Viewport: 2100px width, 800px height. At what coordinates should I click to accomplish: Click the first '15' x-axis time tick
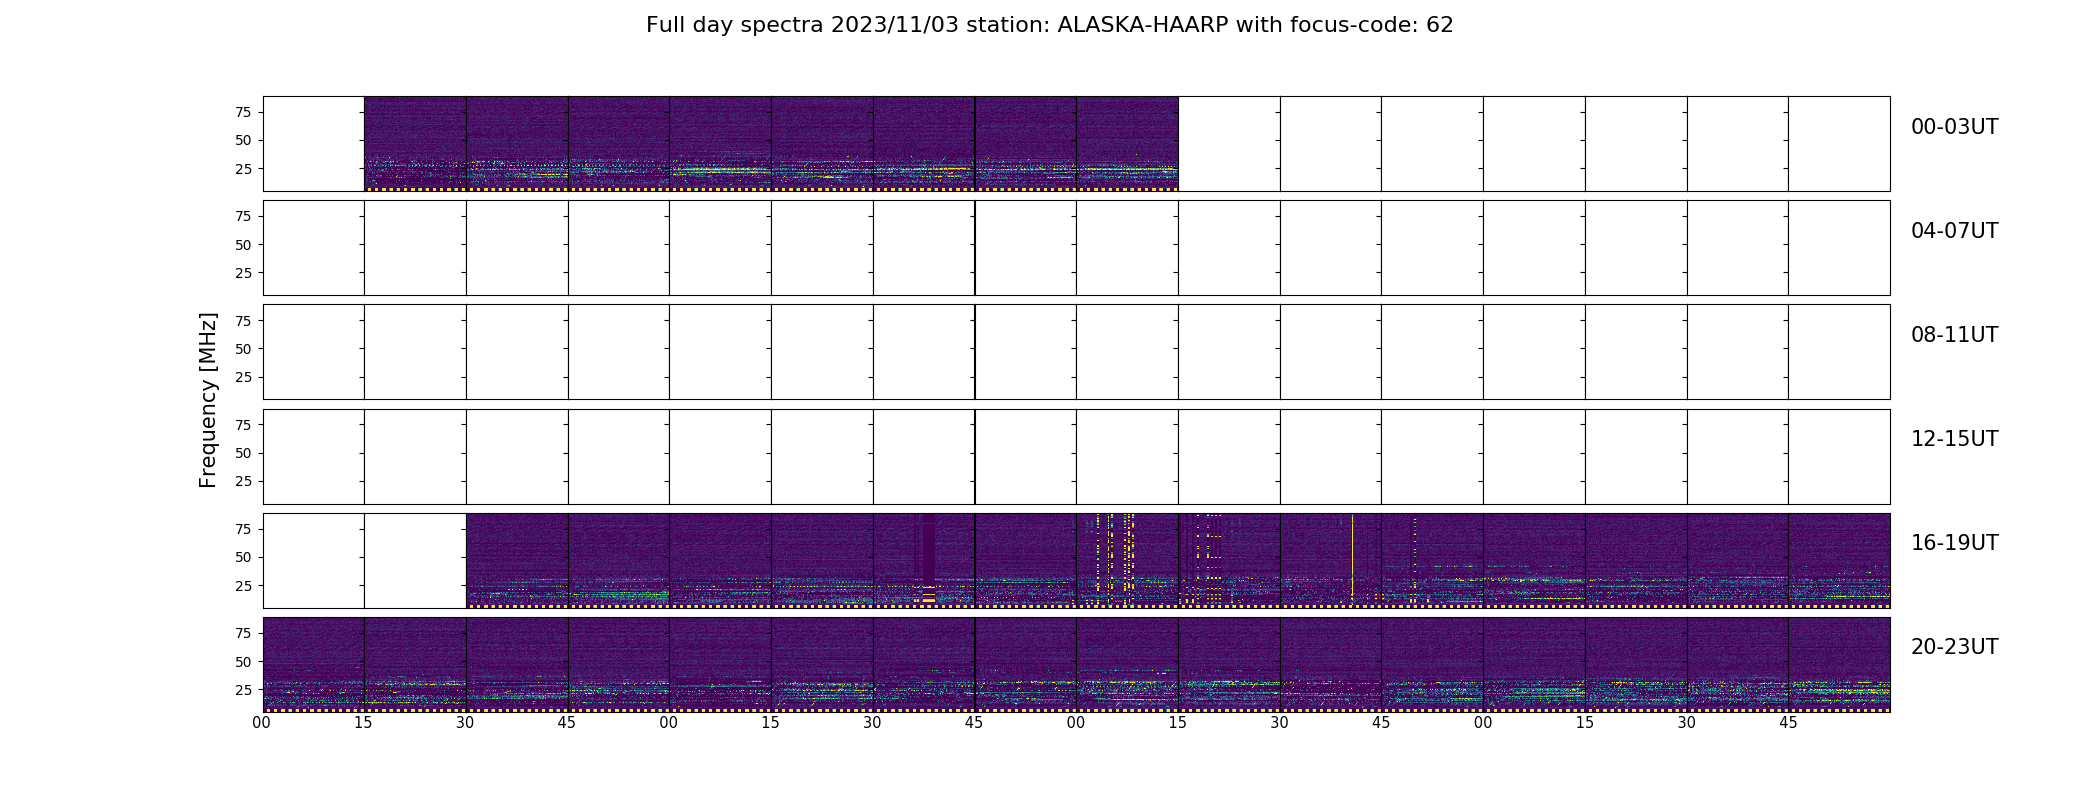[x=363, y=722]
